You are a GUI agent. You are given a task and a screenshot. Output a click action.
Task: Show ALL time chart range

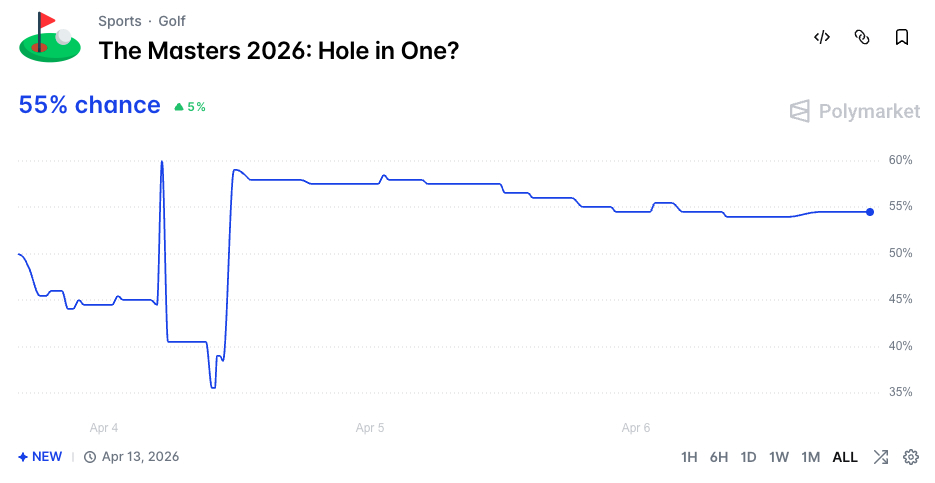click(x=845, y=457)
